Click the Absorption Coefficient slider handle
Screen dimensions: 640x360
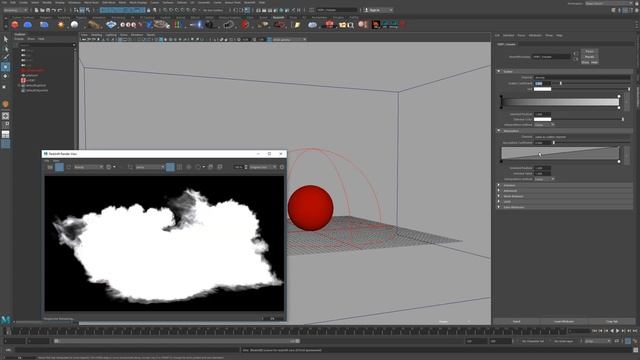point(553,143)
